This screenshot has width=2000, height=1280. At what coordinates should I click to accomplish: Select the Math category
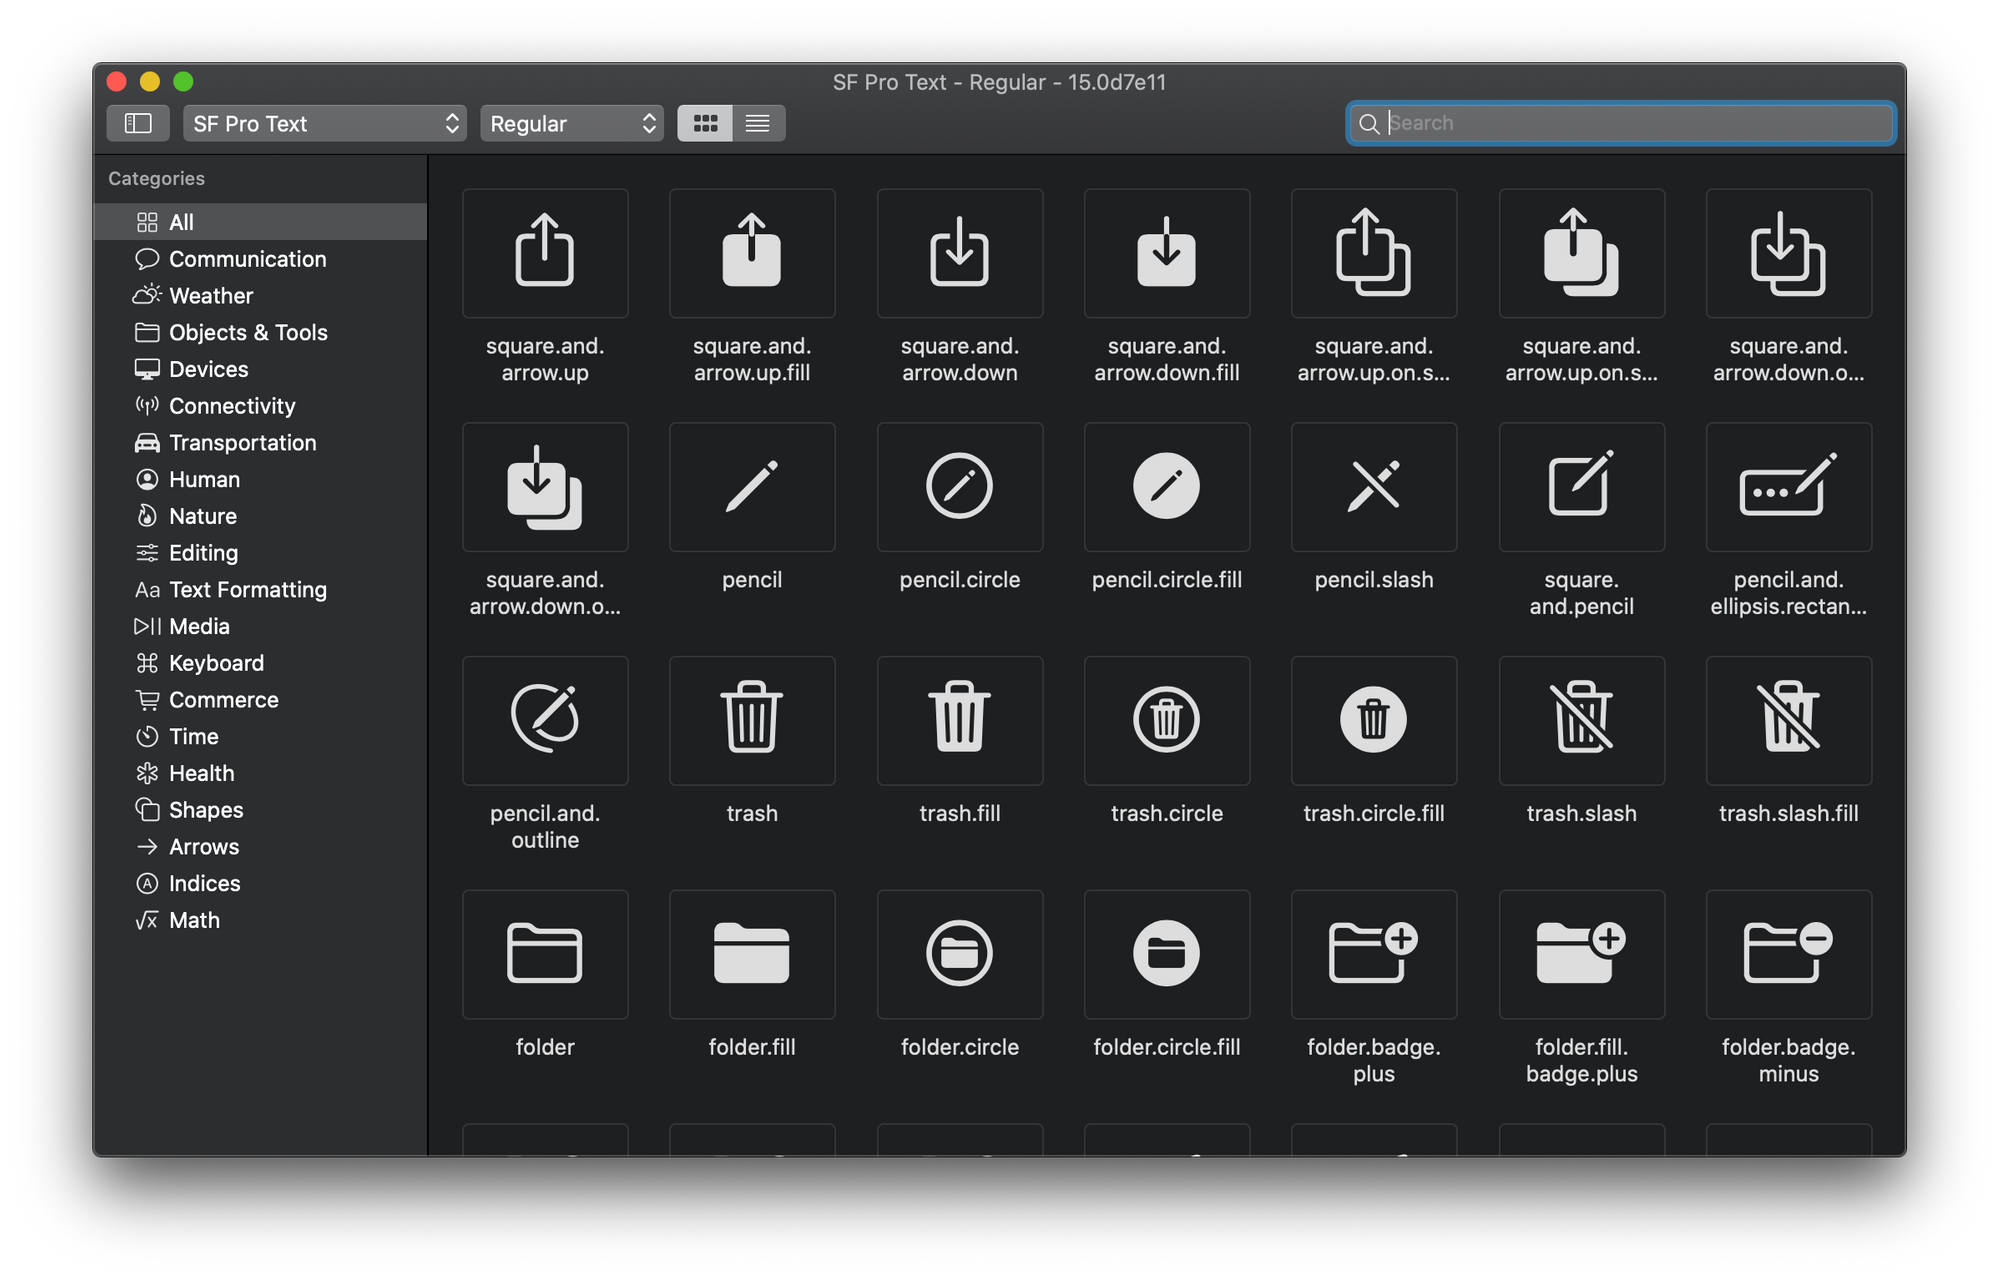click(x=260, y=920)
